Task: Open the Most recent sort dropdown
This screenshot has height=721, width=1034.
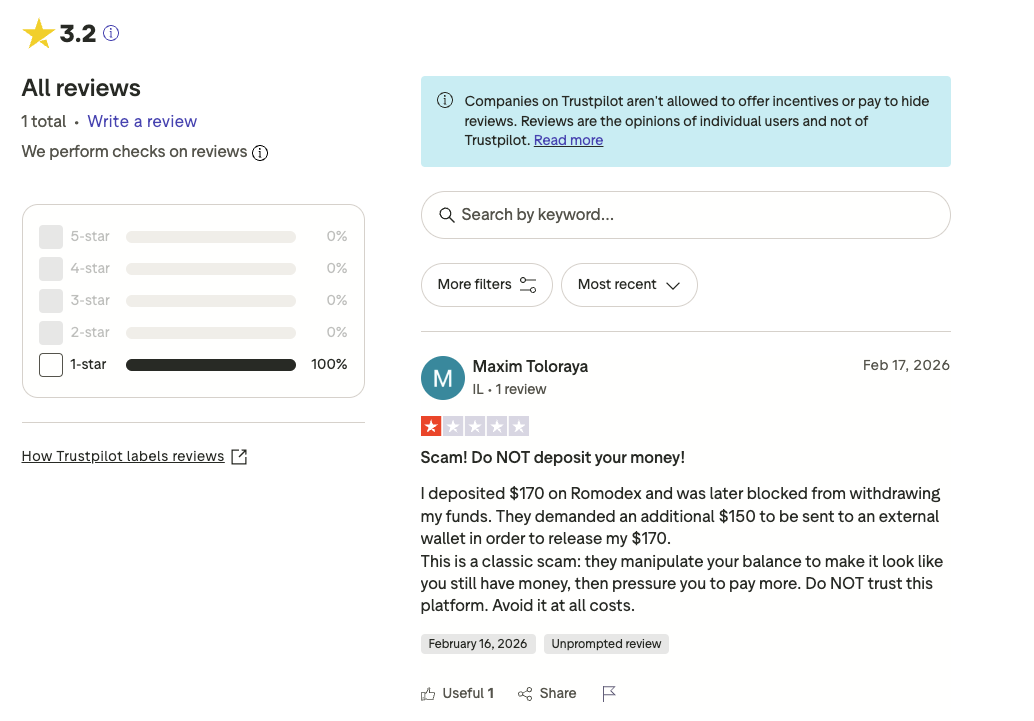Action: [x=629, y=285]
